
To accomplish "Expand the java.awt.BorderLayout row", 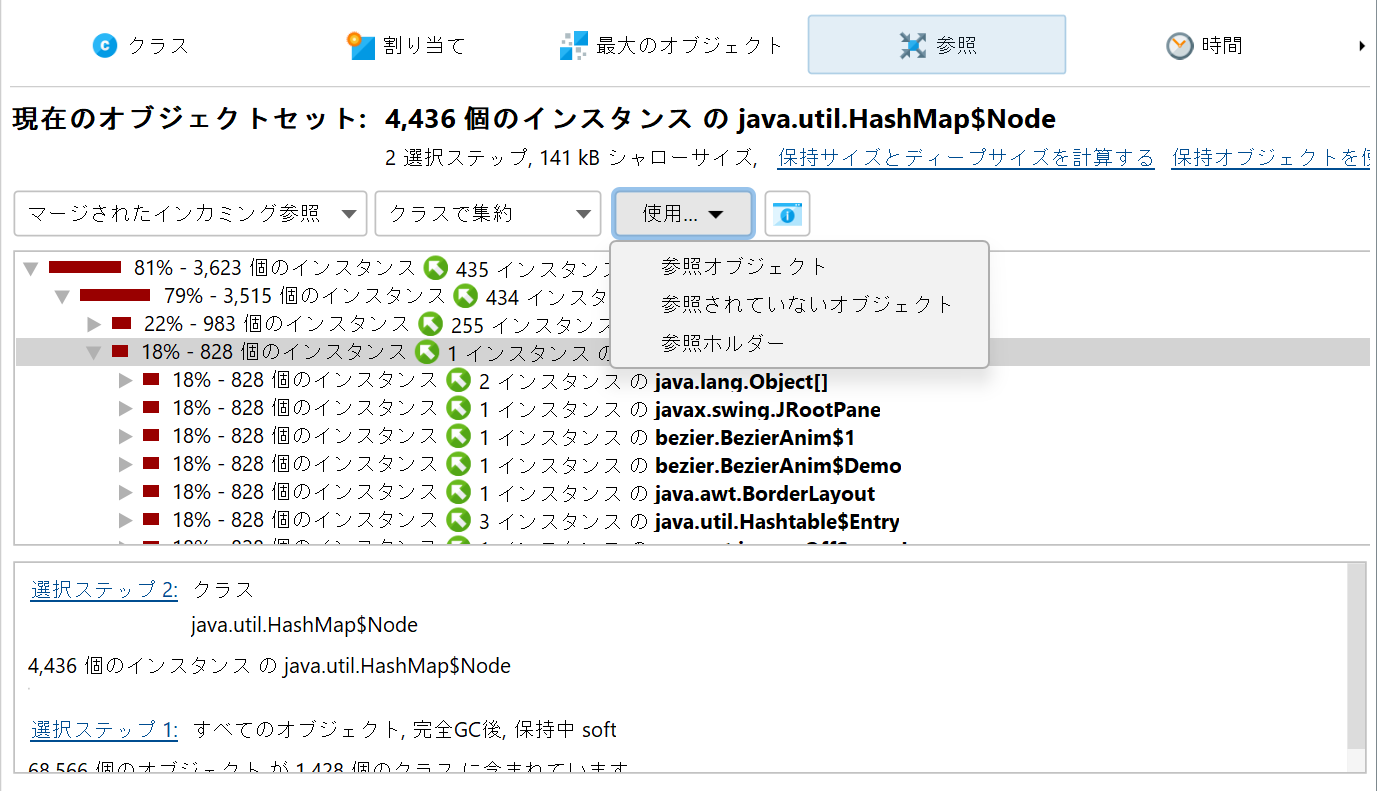I will tap(126, 492).
